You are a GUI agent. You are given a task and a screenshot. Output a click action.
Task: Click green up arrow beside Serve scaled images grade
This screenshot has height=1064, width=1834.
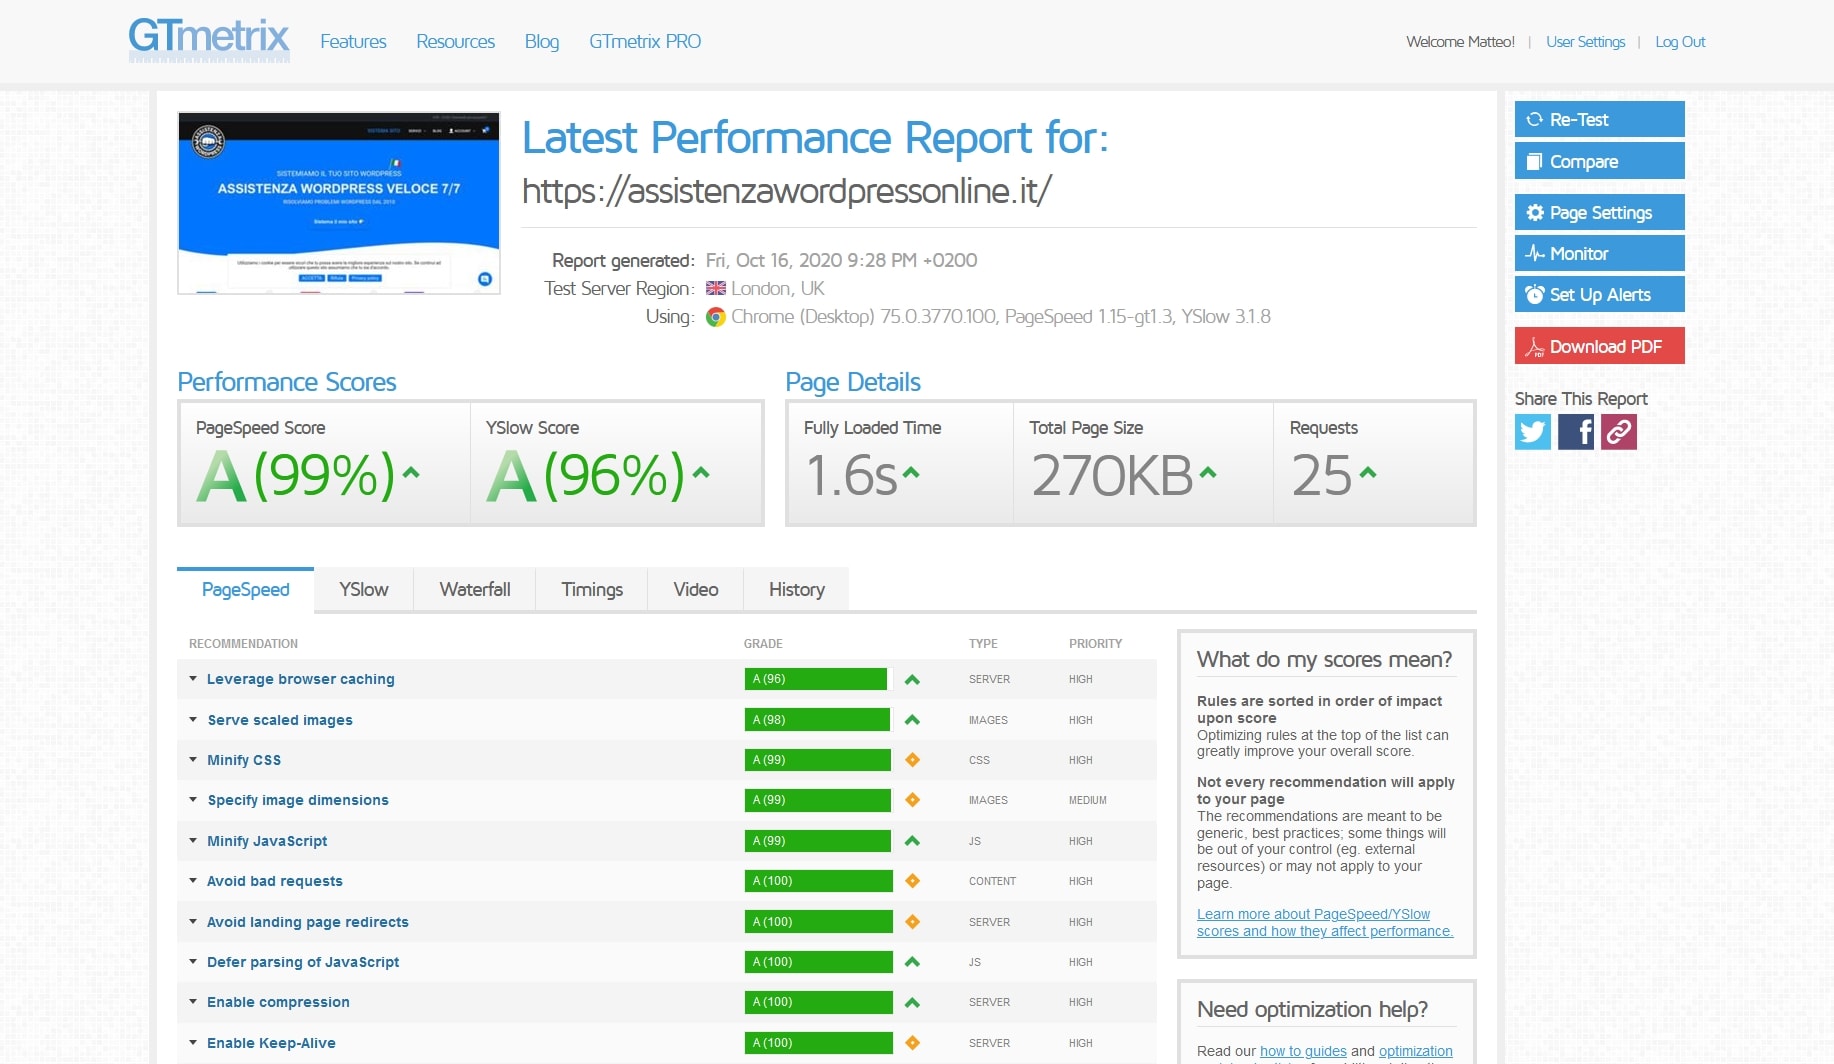click(x=912, y=720)
